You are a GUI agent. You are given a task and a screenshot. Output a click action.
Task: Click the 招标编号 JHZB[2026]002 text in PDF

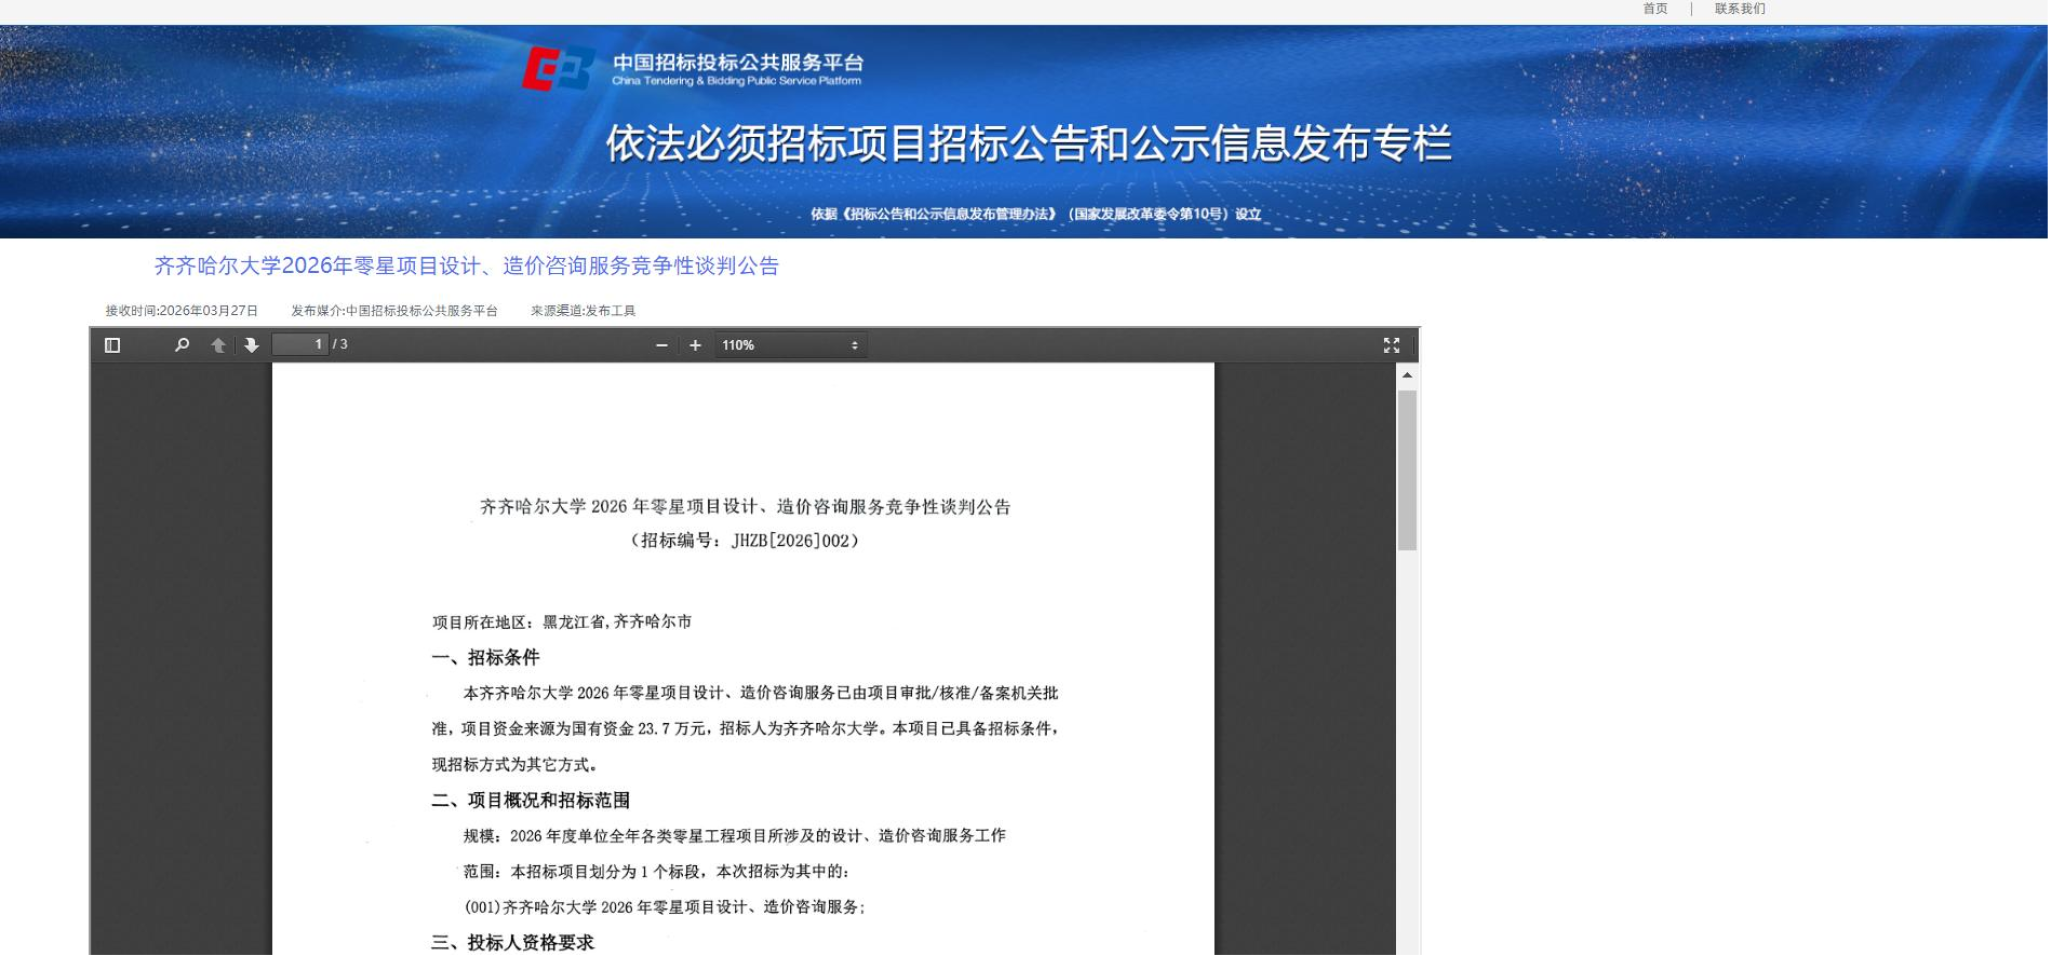click(x=745, y=541)
